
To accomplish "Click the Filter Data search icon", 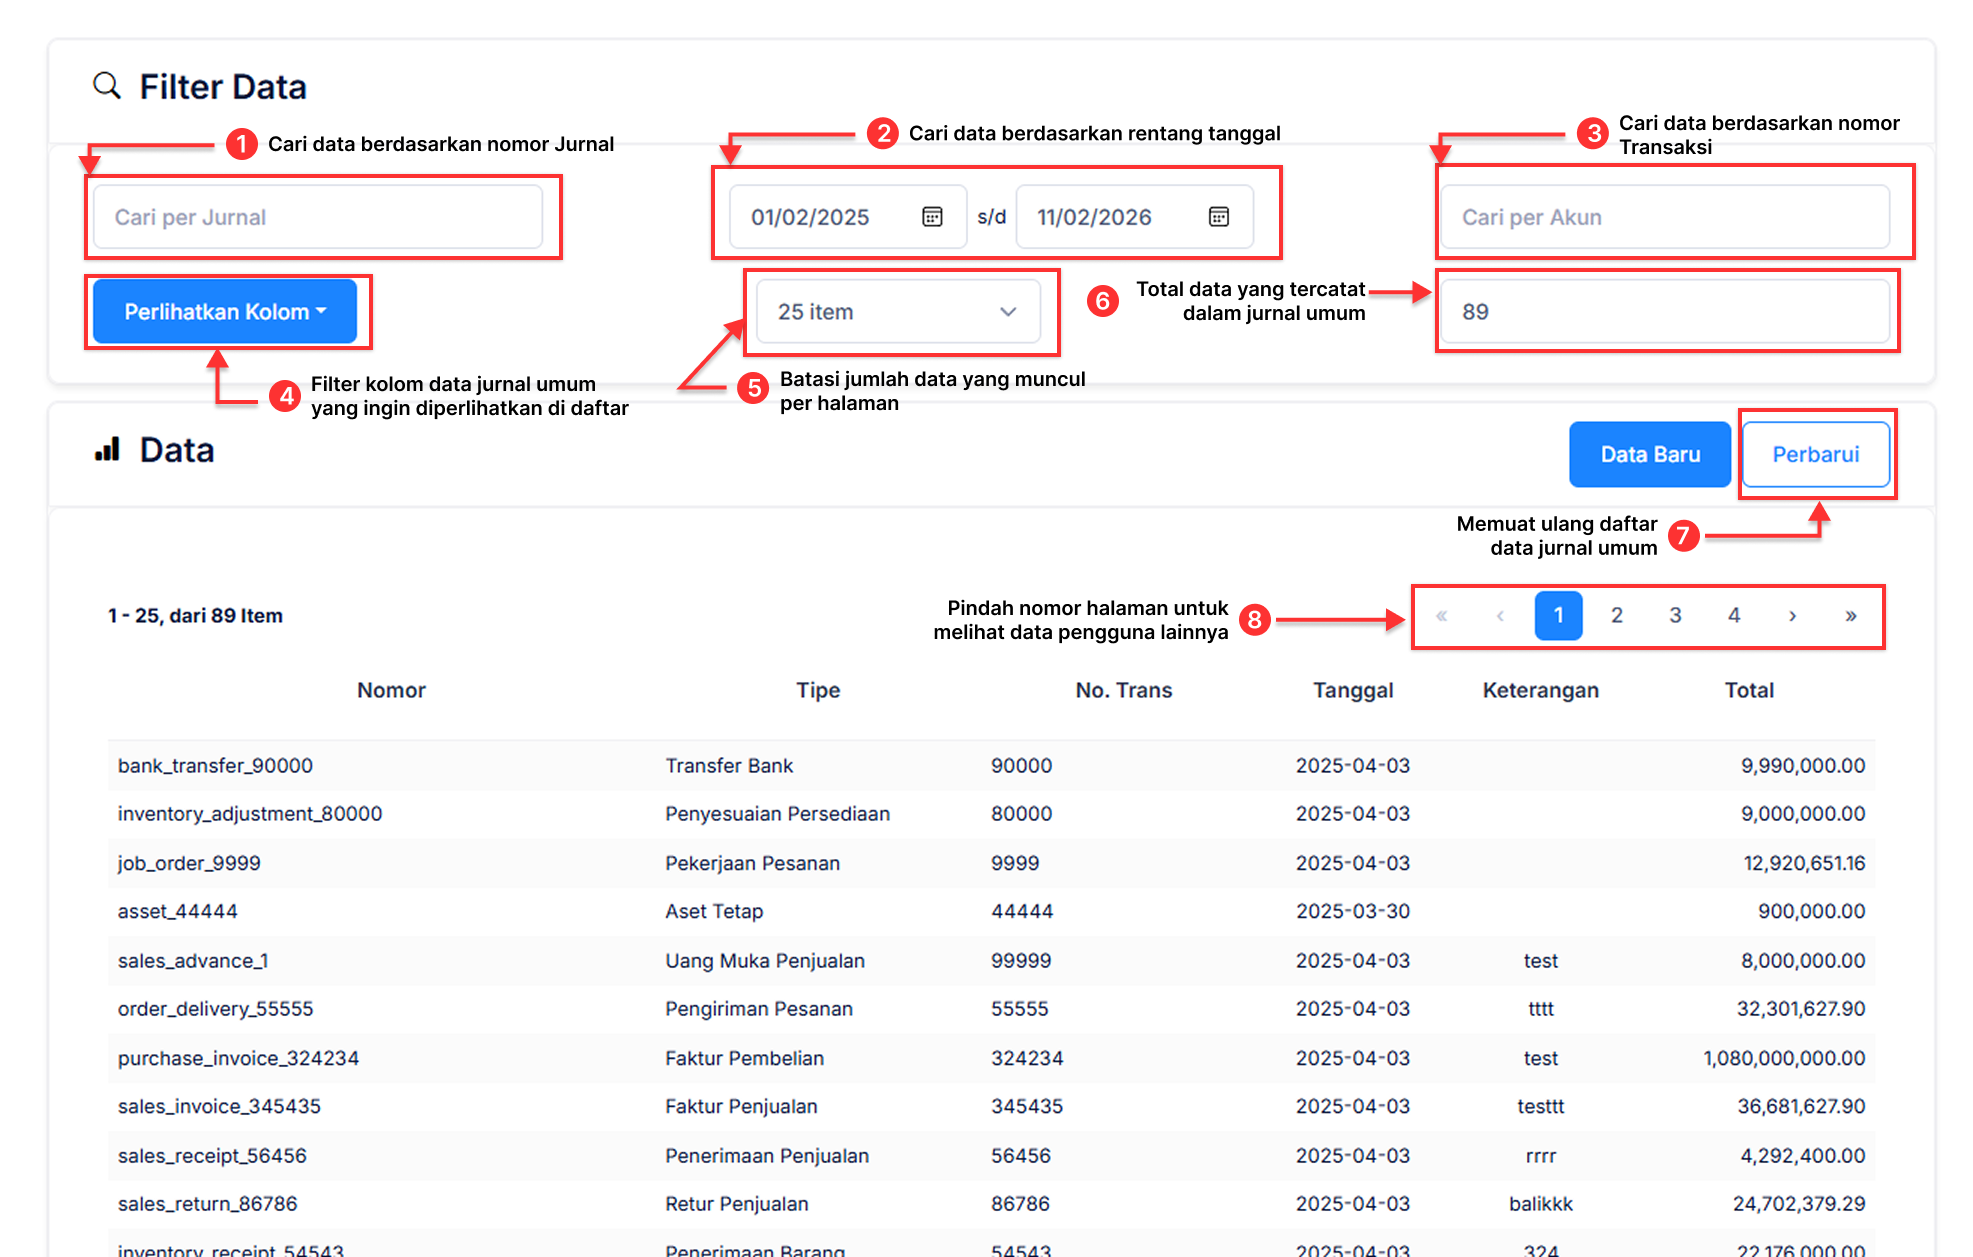I will (106, 86).
